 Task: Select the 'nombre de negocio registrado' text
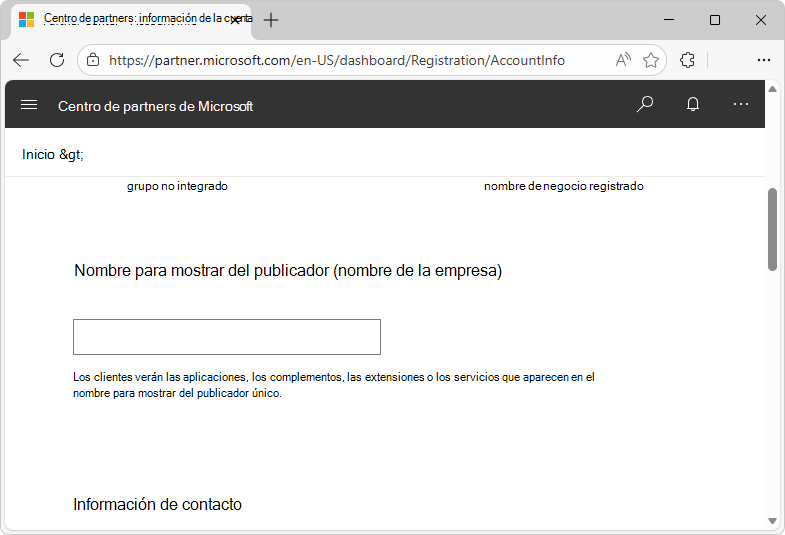564,186
